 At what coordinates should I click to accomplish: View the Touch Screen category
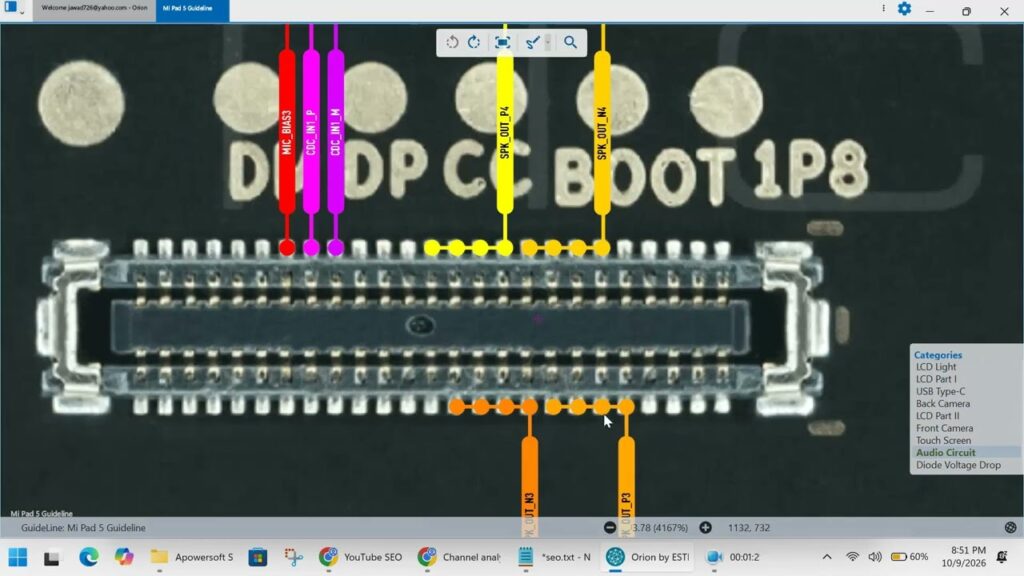[x=943, y=440]
